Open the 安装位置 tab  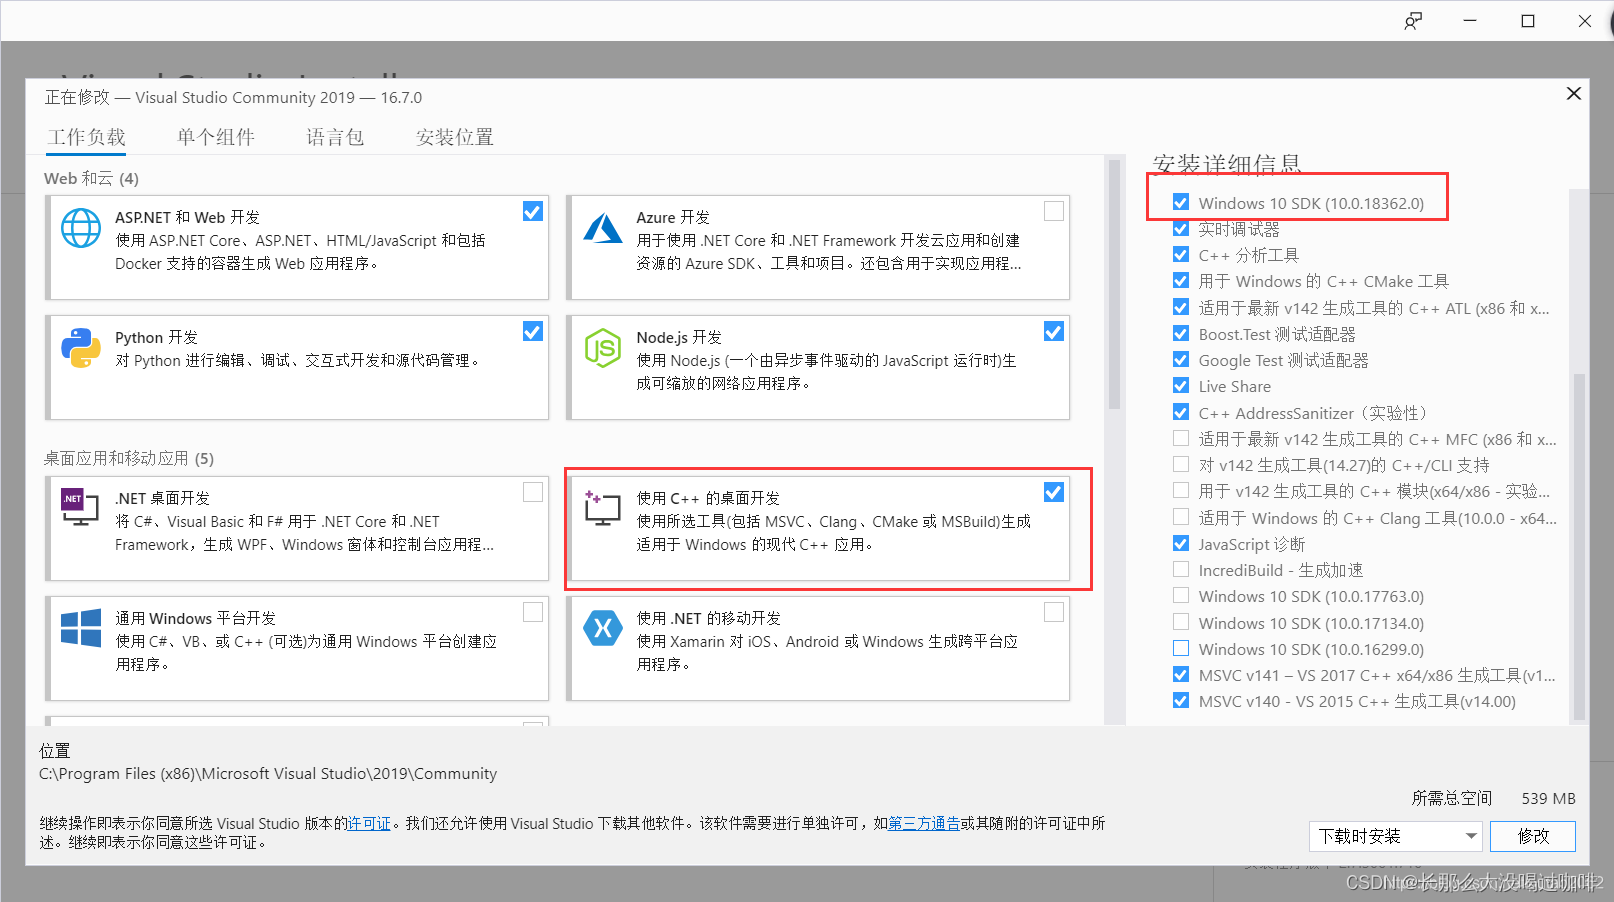pyautogui.click(x=455, y=137)
